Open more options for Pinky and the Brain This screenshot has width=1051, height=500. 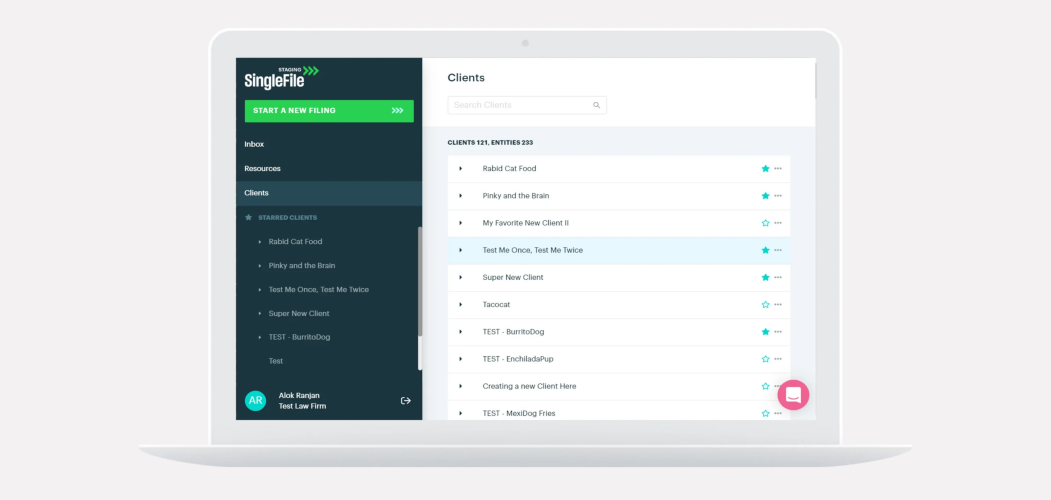pyautogui.click(x=778, y=196)
